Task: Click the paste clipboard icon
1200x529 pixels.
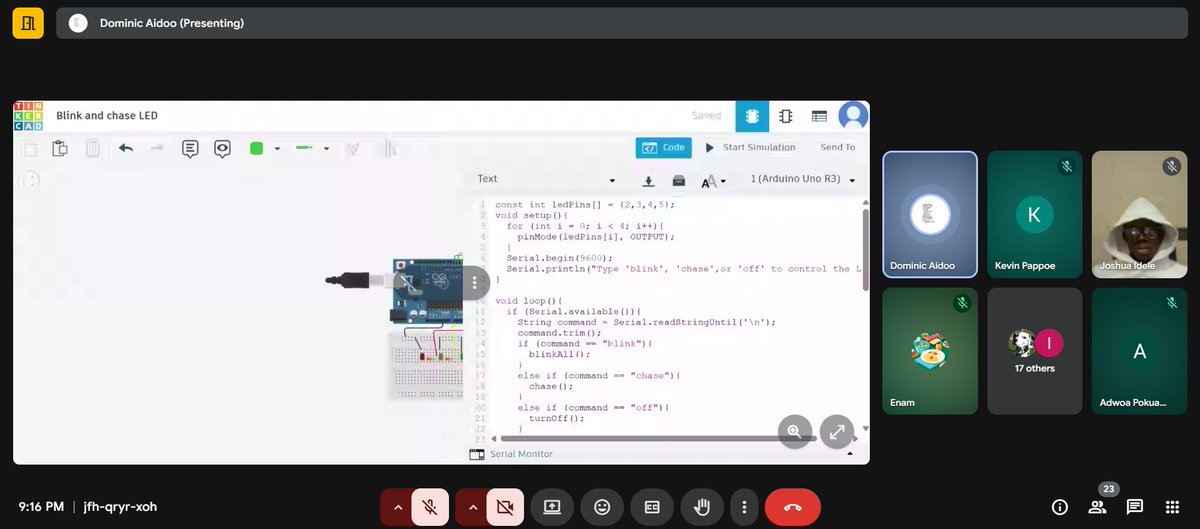Action: point(60,149)
